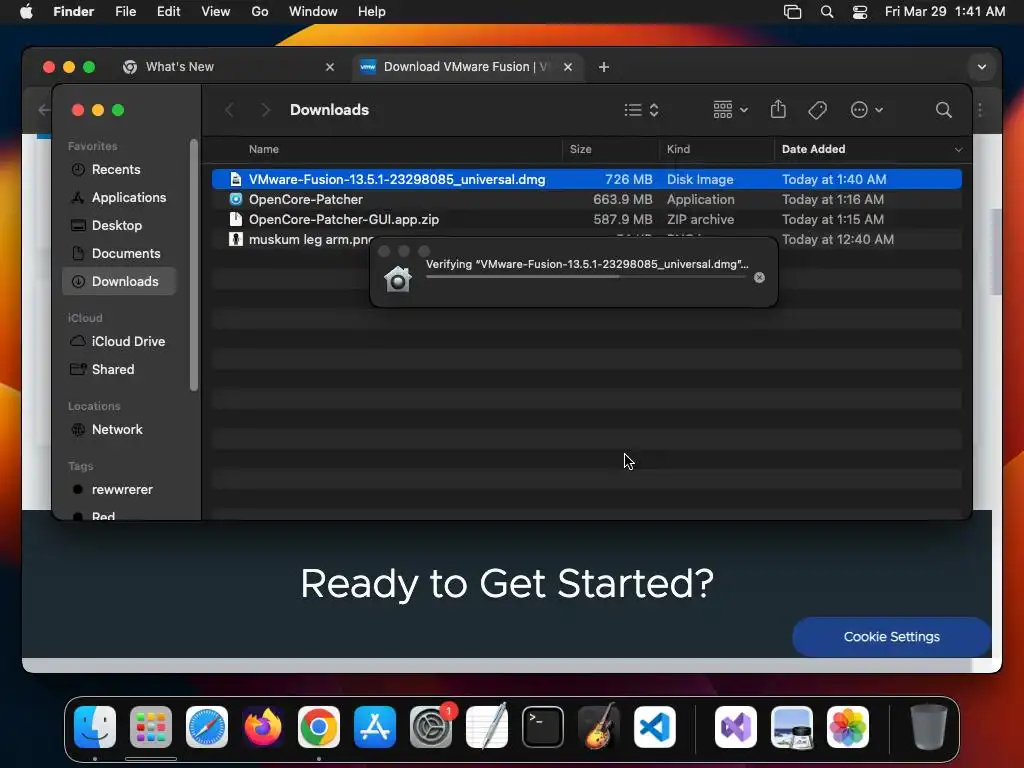Screen dimensions: 1024x768
Task: Toggle Date Added sort order chevron
Action: coord(958,150)
